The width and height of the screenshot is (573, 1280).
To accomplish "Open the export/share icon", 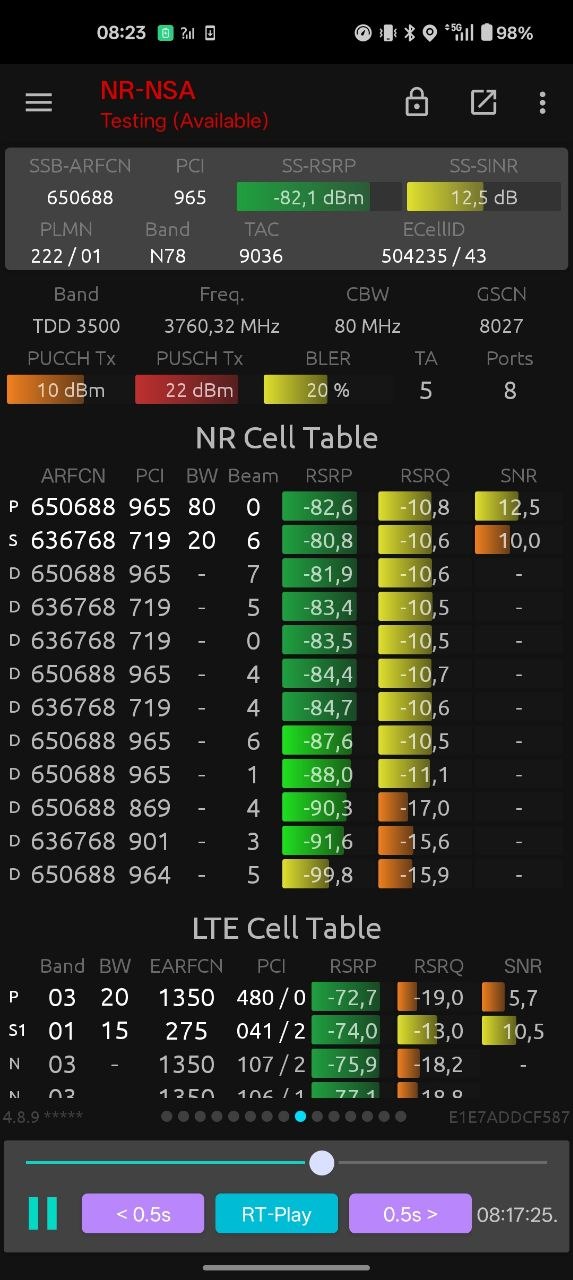I will click(x=483, y=102).
